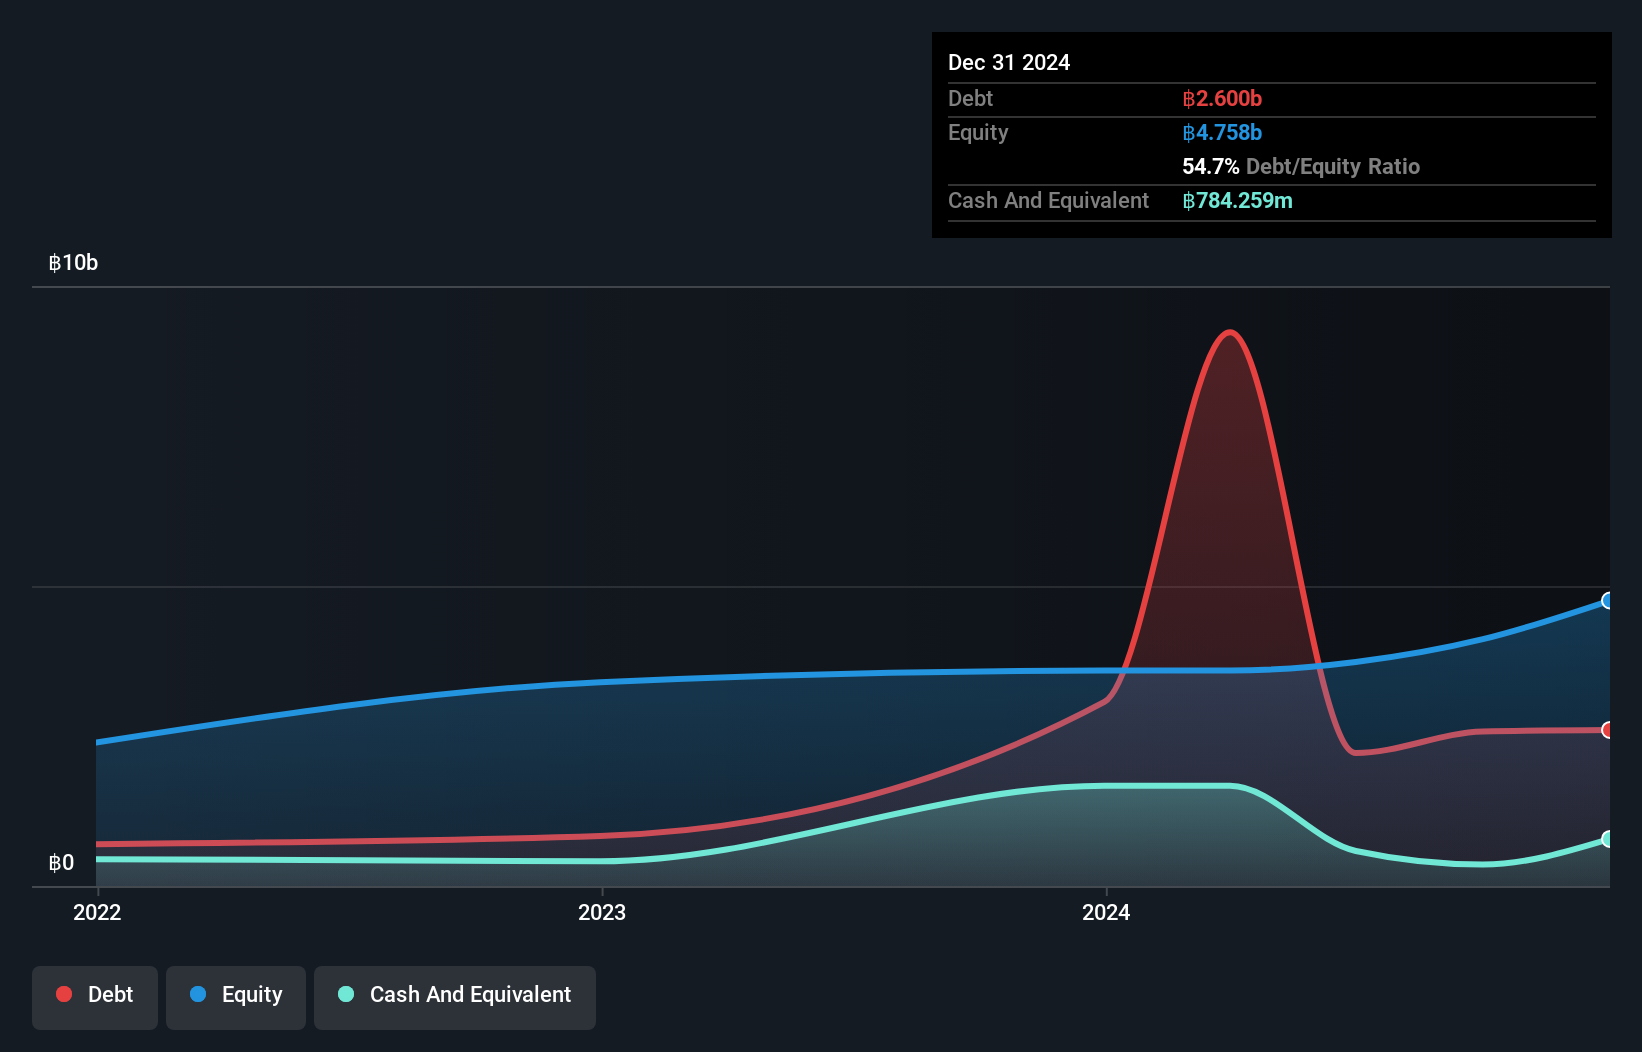Toggle the Cash And Equivalent series visibility
The width and height of the screenshot is (1642, 1052).
[454, 994]
